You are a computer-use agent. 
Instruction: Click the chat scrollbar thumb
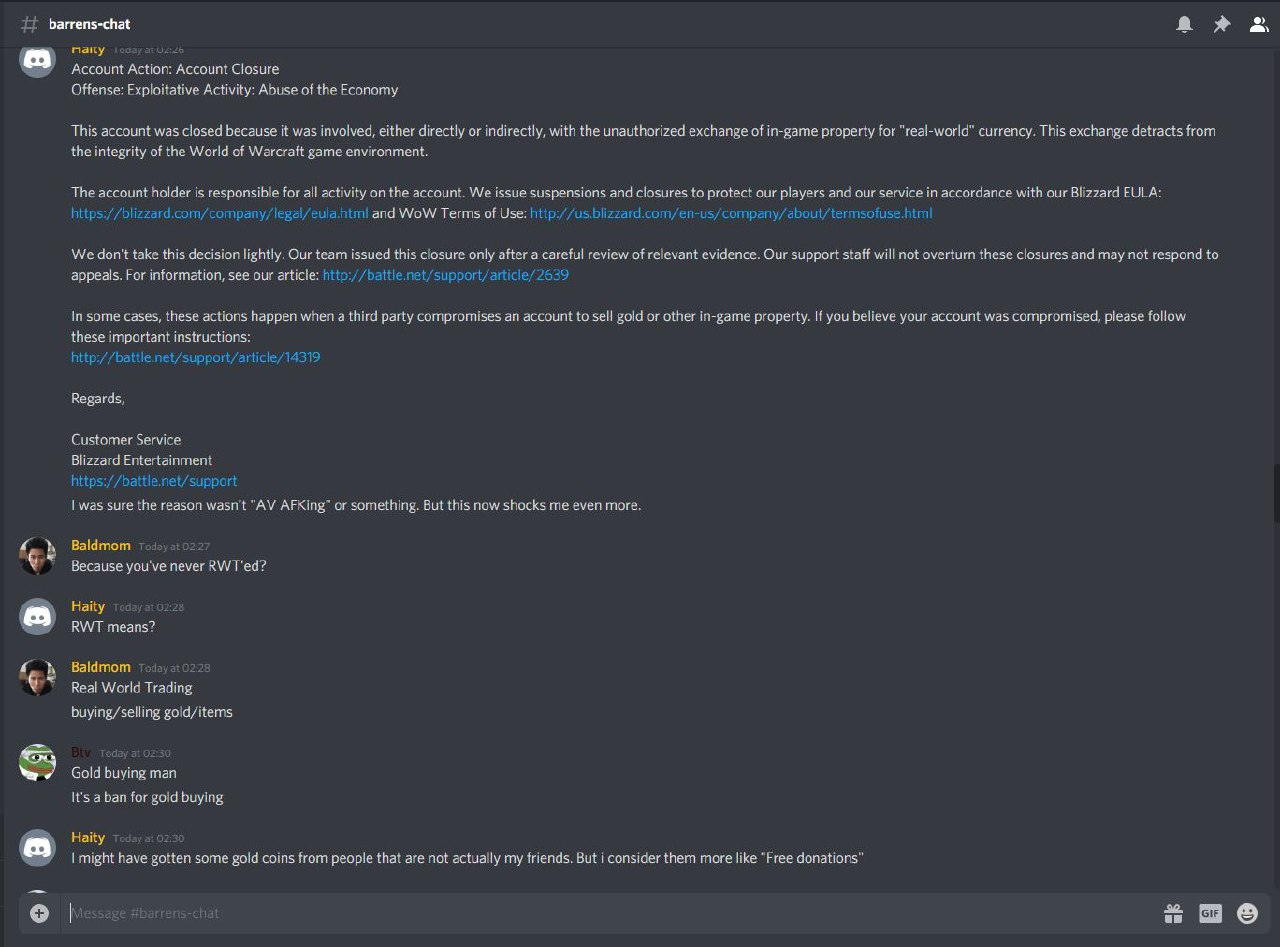pyautogui.click(x=1276, y=494)
